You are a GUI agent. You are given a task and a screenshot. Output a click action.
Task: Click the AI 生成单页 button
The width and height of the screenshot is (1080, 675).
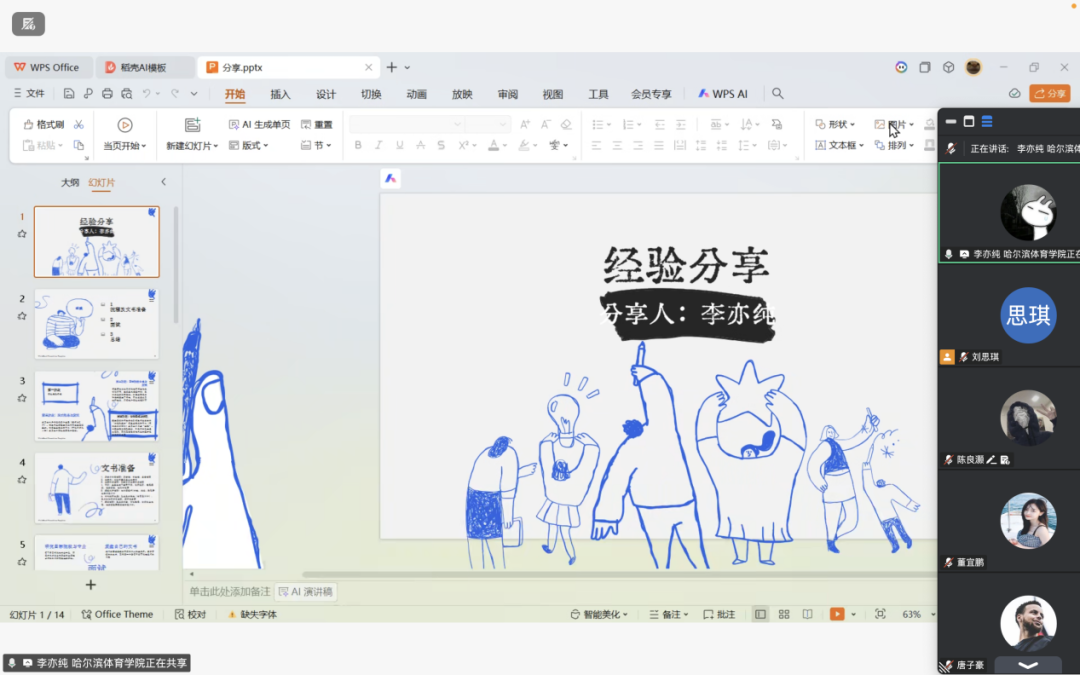[x=259, y=125]
